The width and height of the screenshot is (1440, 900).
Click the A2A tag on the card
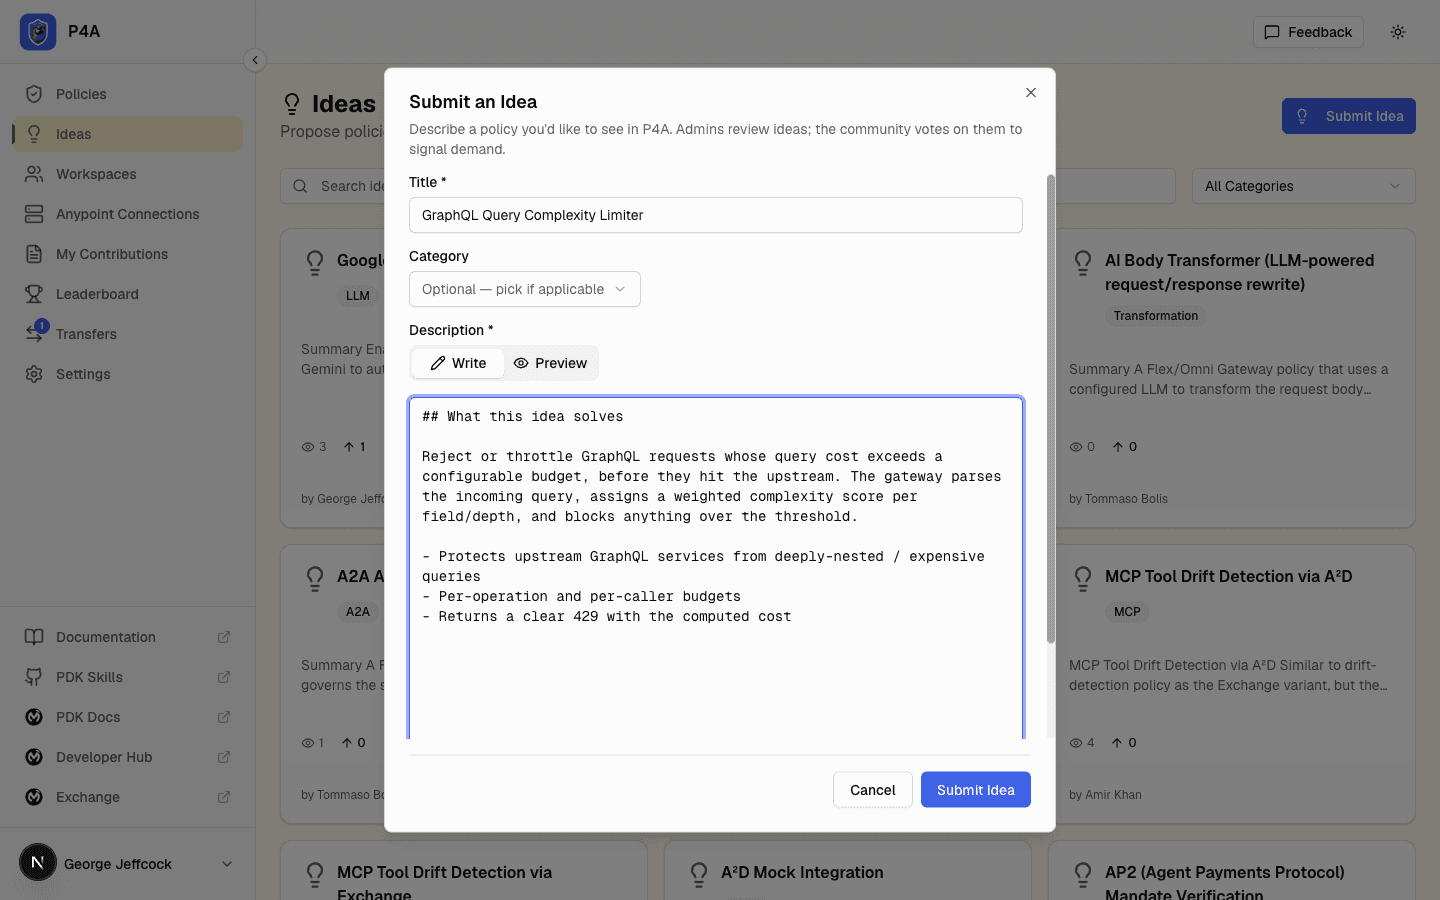point(358,612)
